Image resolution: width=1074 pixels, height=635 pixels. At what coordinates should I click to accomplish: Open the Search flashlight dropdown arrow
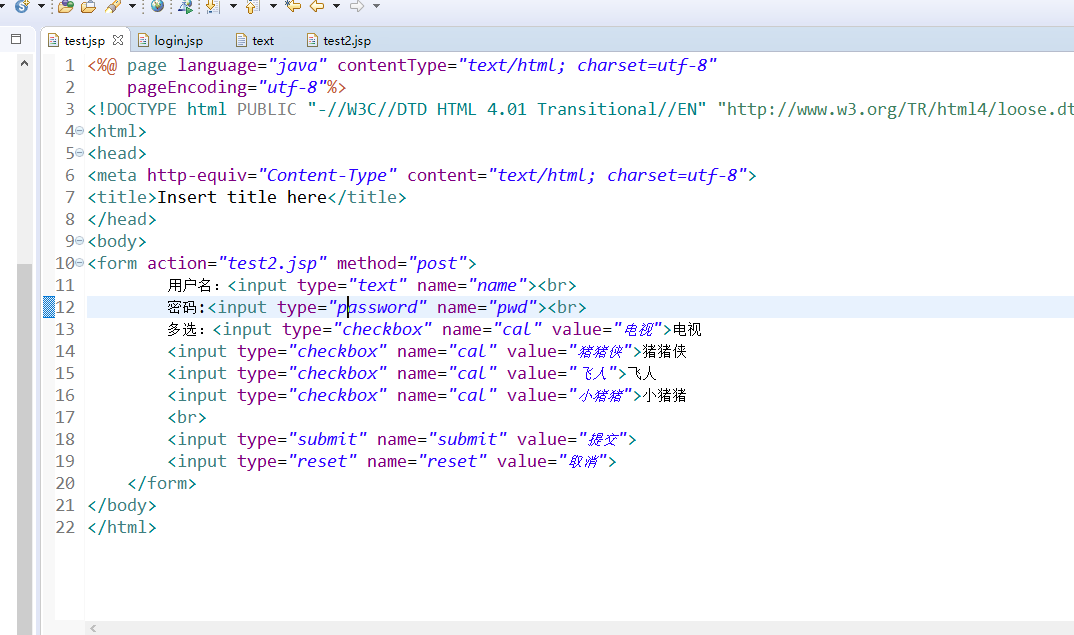pos(132,6)
